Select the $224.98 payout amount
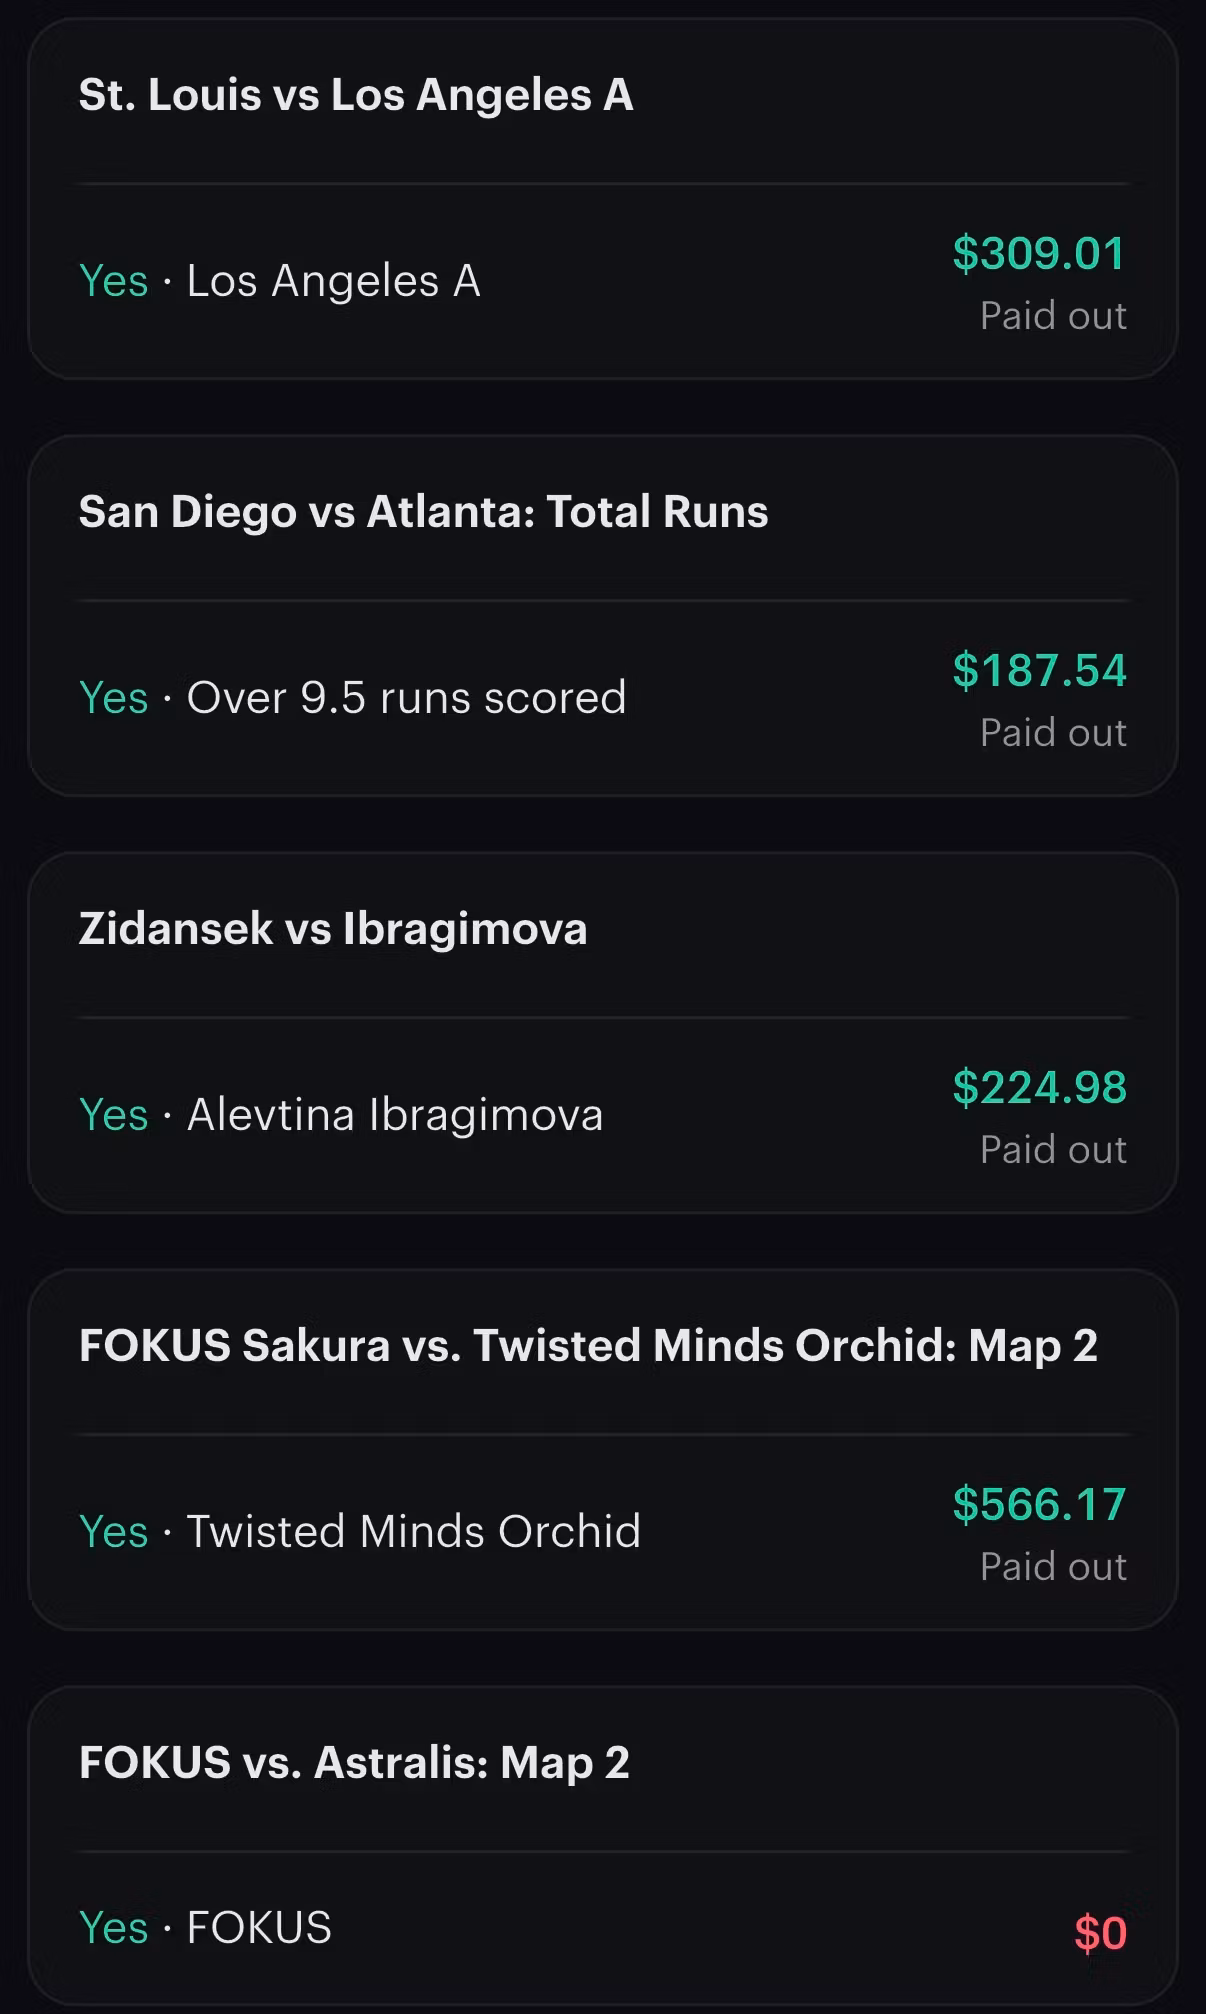Screen dimensions: 1206x2014 pos(1039,1087)
